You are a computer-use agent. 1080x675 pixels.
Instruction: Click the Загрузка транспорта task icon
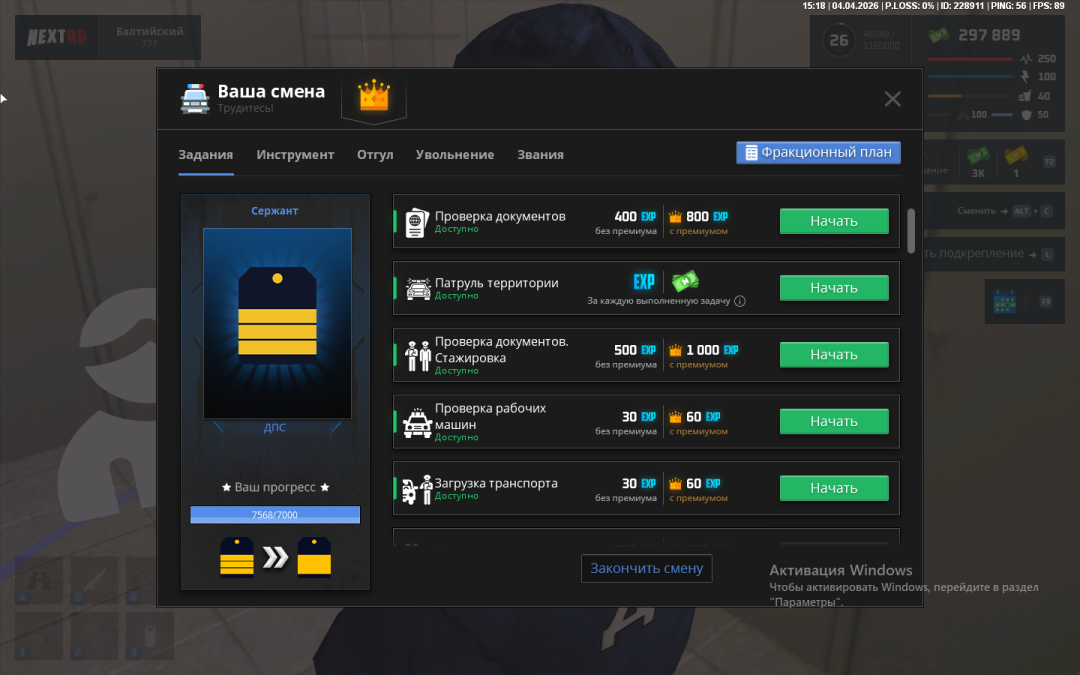coord(416,490)
